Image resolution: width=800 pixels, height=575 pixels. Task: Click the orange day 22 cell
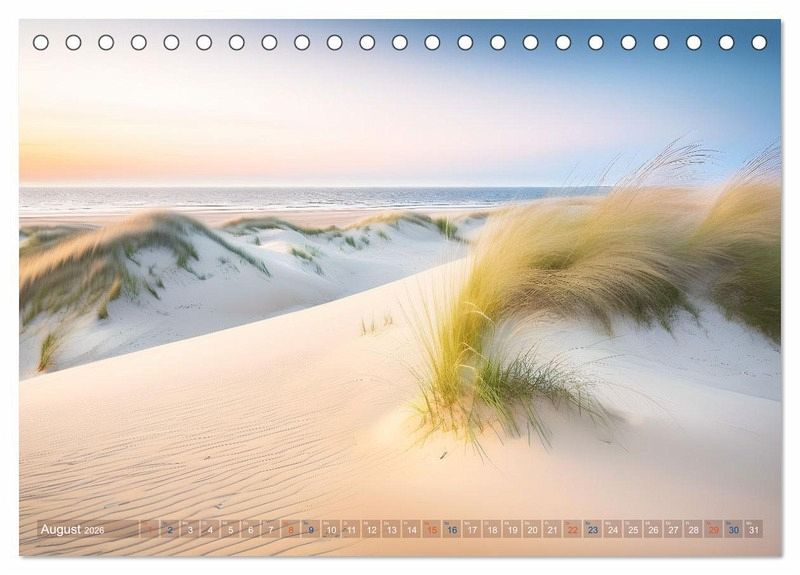tap(572, 529)
